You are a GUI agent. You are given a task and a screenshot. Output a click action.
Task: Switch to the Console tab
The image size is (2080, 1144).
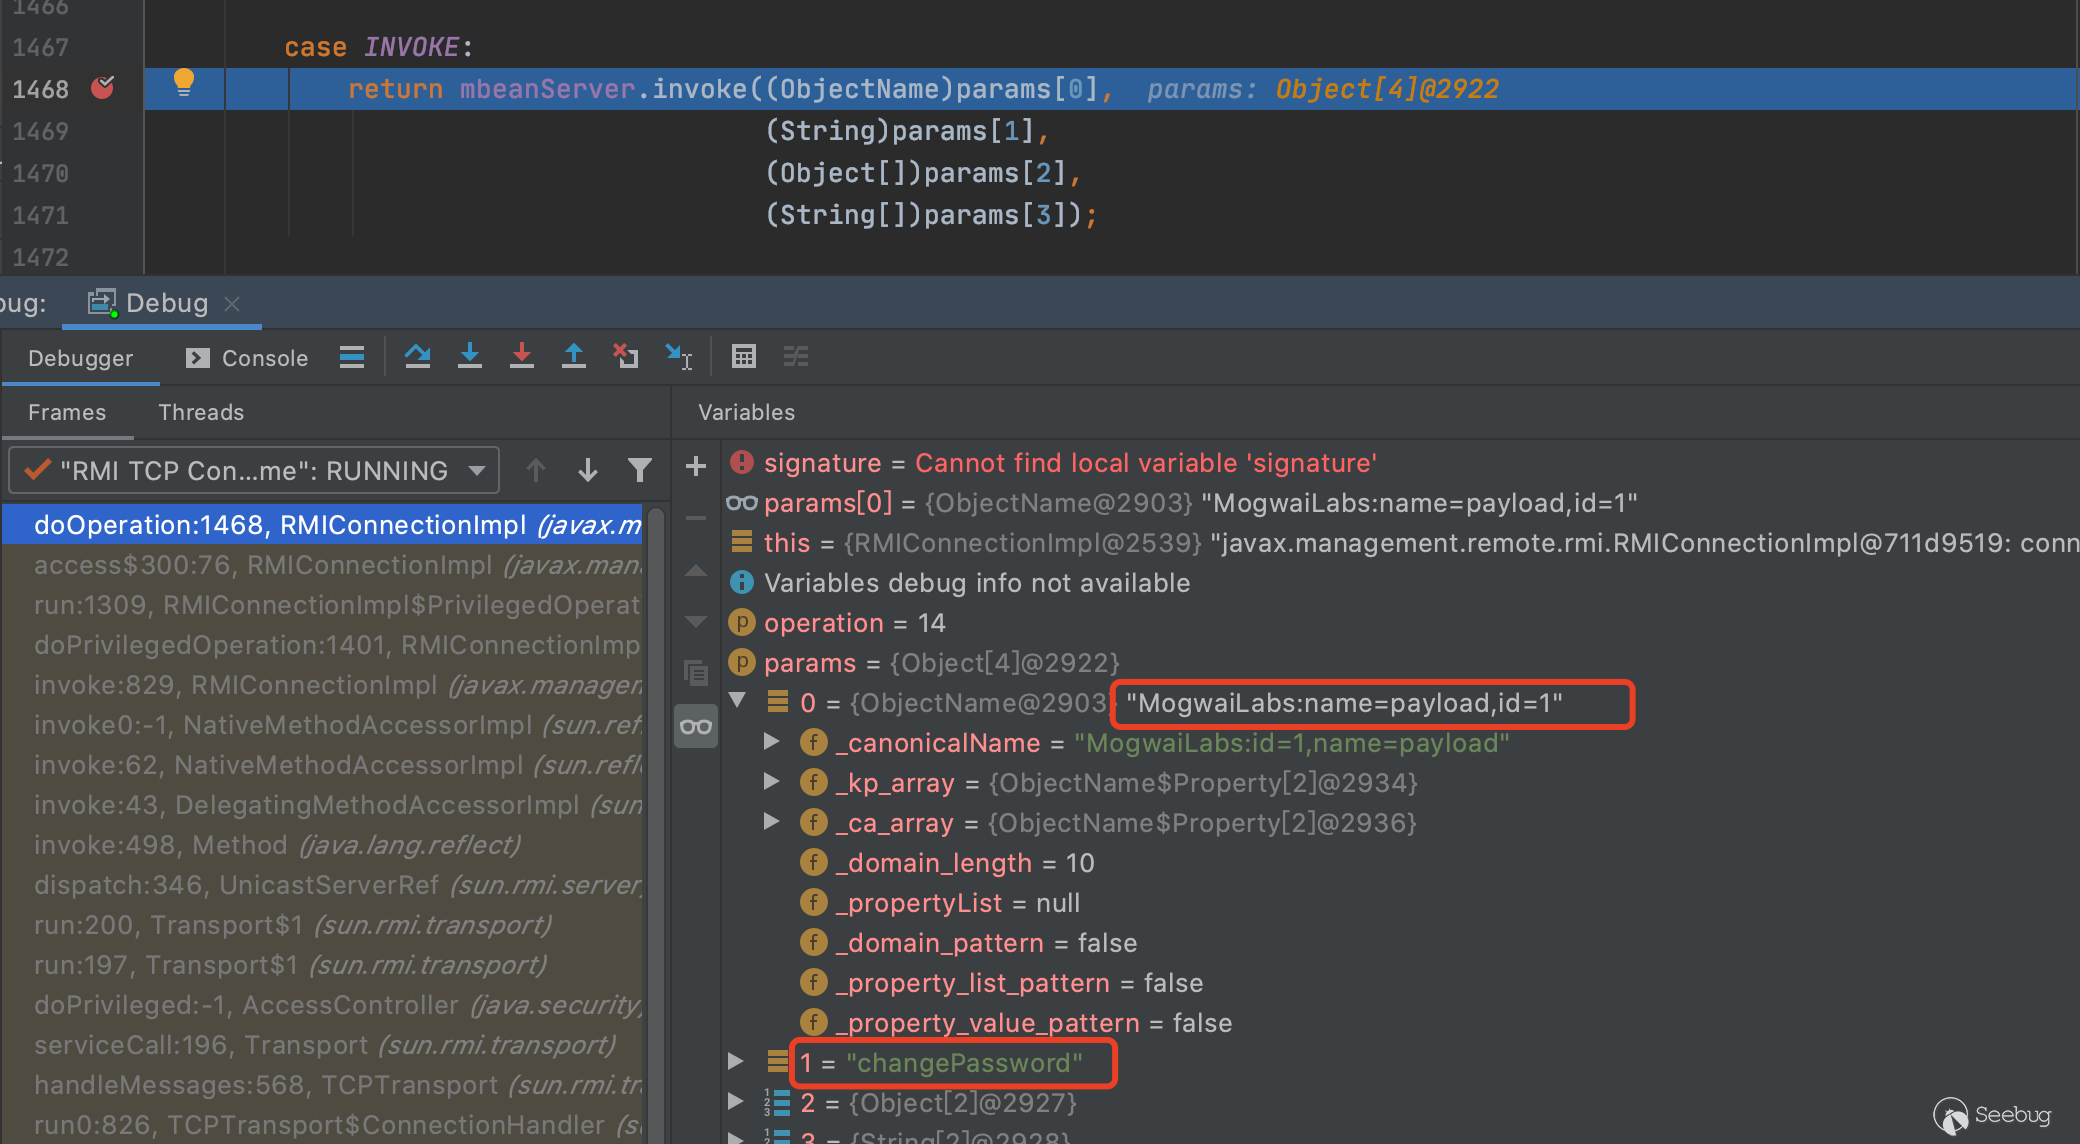coord(248,358)
